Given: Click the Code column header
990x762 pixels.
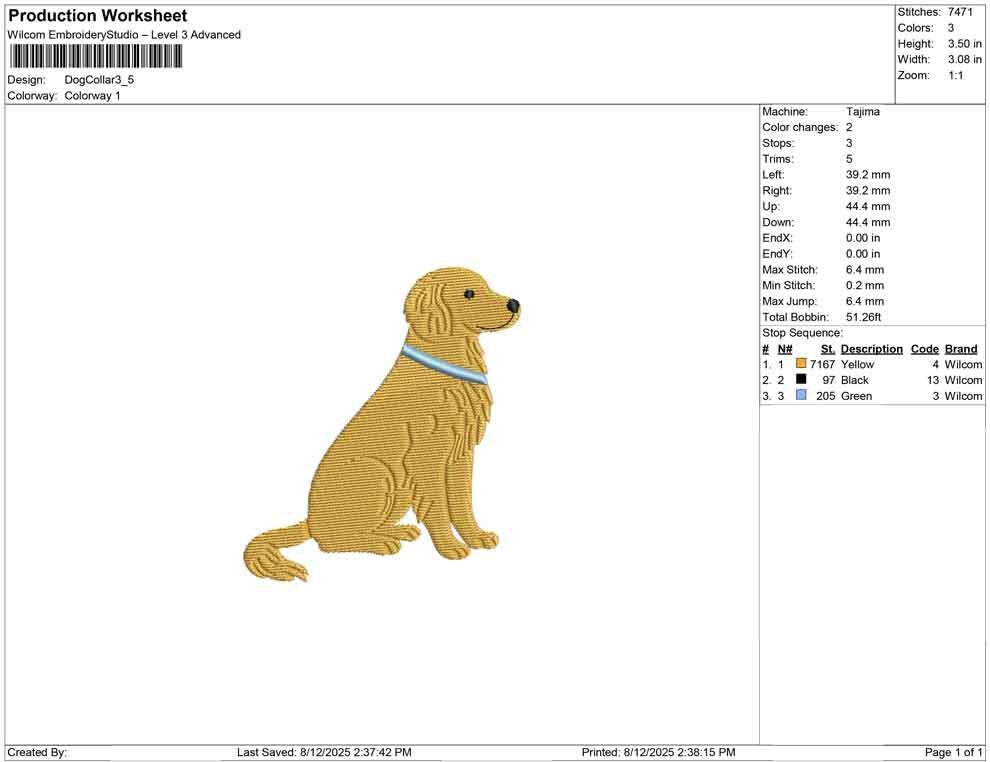Looking at the screenshot, I should pyautogui.click(x=924, y=348).
